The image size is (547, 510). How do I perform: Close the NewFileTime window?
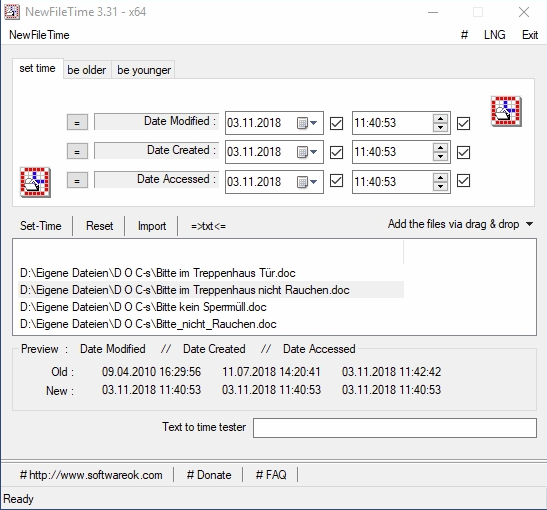(x=524, y=12)
